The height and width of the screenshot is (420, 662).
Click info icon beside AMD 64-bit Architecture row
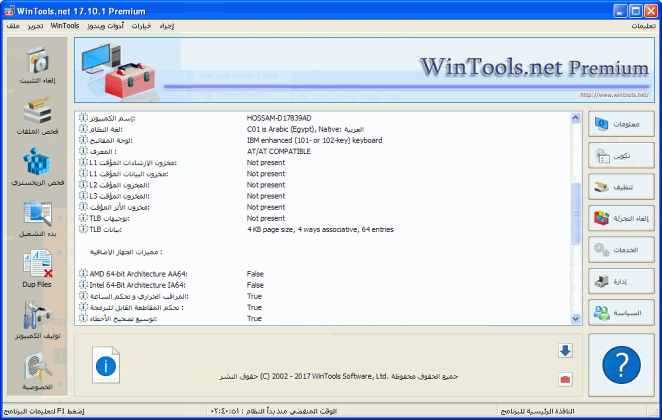[83, 274]
